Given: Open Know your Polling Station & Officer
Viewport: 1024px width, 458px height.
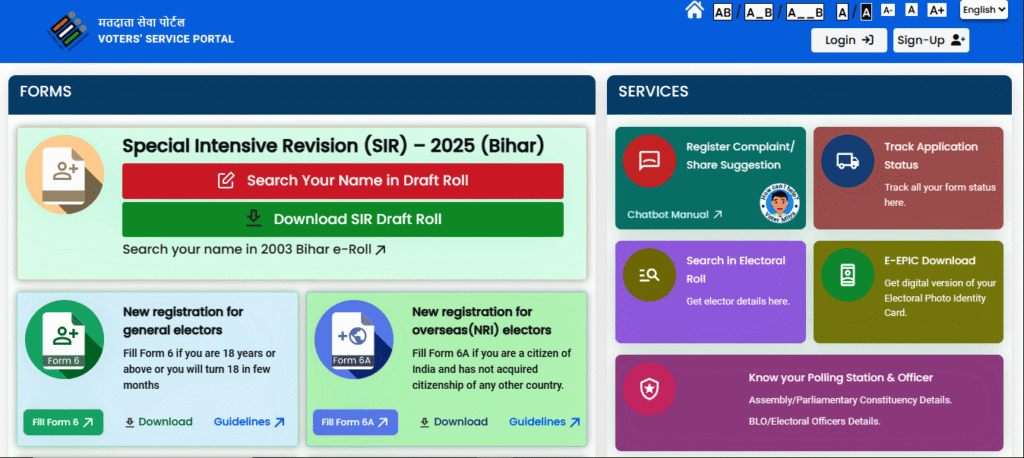Looking at the screenshot, I should coord(840,378).
